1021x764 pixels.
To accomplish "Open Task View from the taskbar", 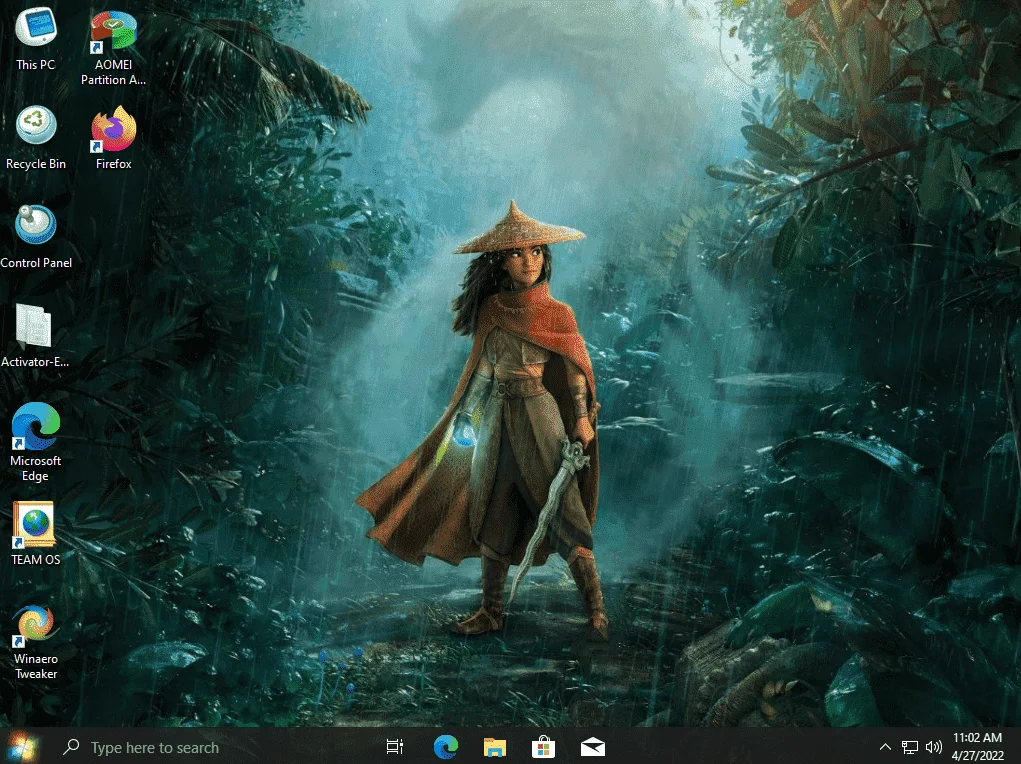I will (395, 747).
